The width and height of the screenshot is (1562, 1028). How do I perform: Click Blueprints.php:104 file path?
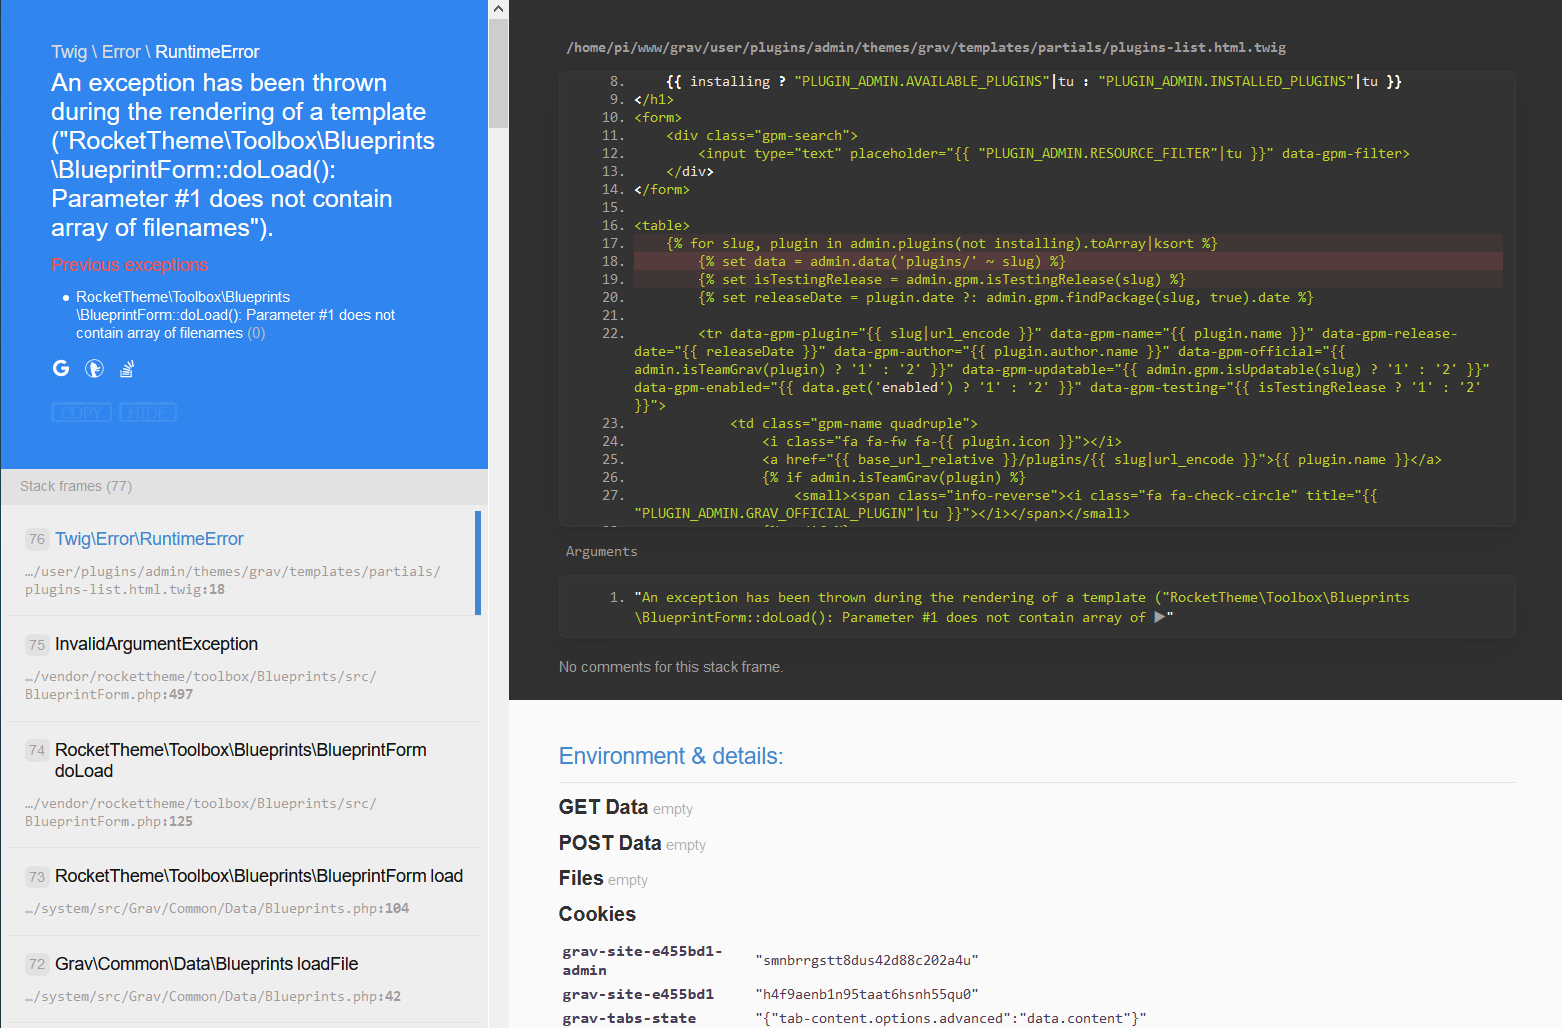point(217,908)
